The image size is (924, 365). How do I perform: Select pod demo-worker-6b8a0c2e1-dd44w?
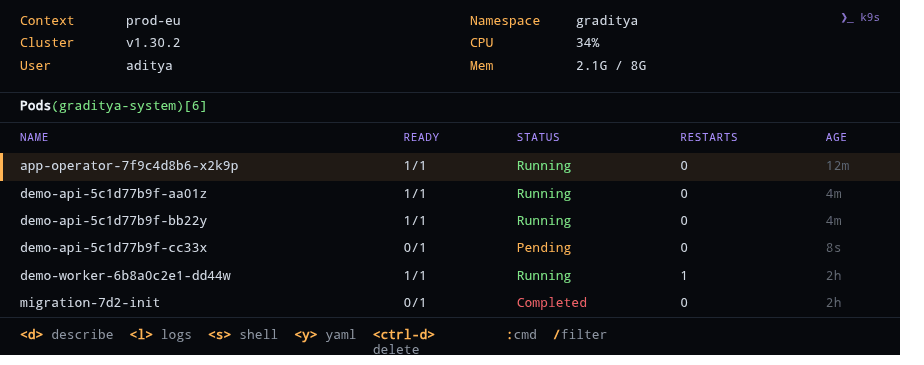(x=450, y=276)
